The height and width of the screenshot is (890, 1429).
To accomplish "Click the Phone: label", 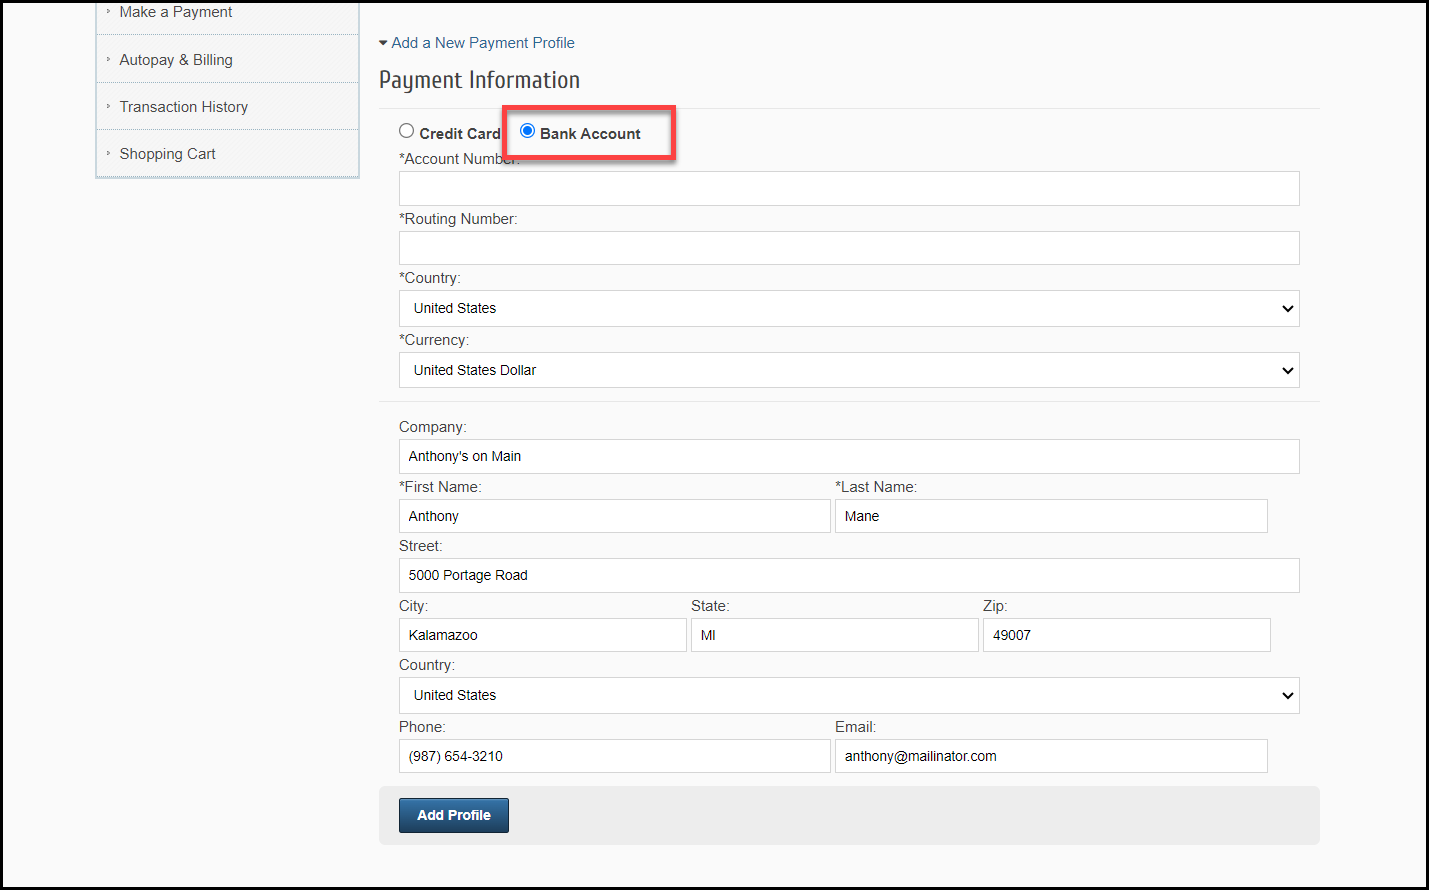I will tap(422, 727).
